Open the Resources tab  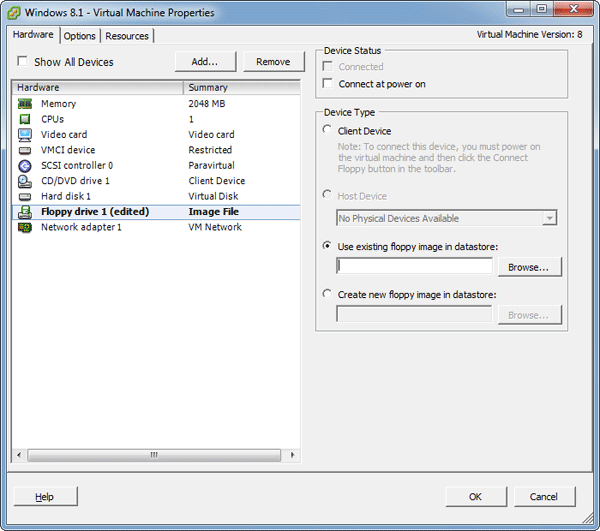127,36
